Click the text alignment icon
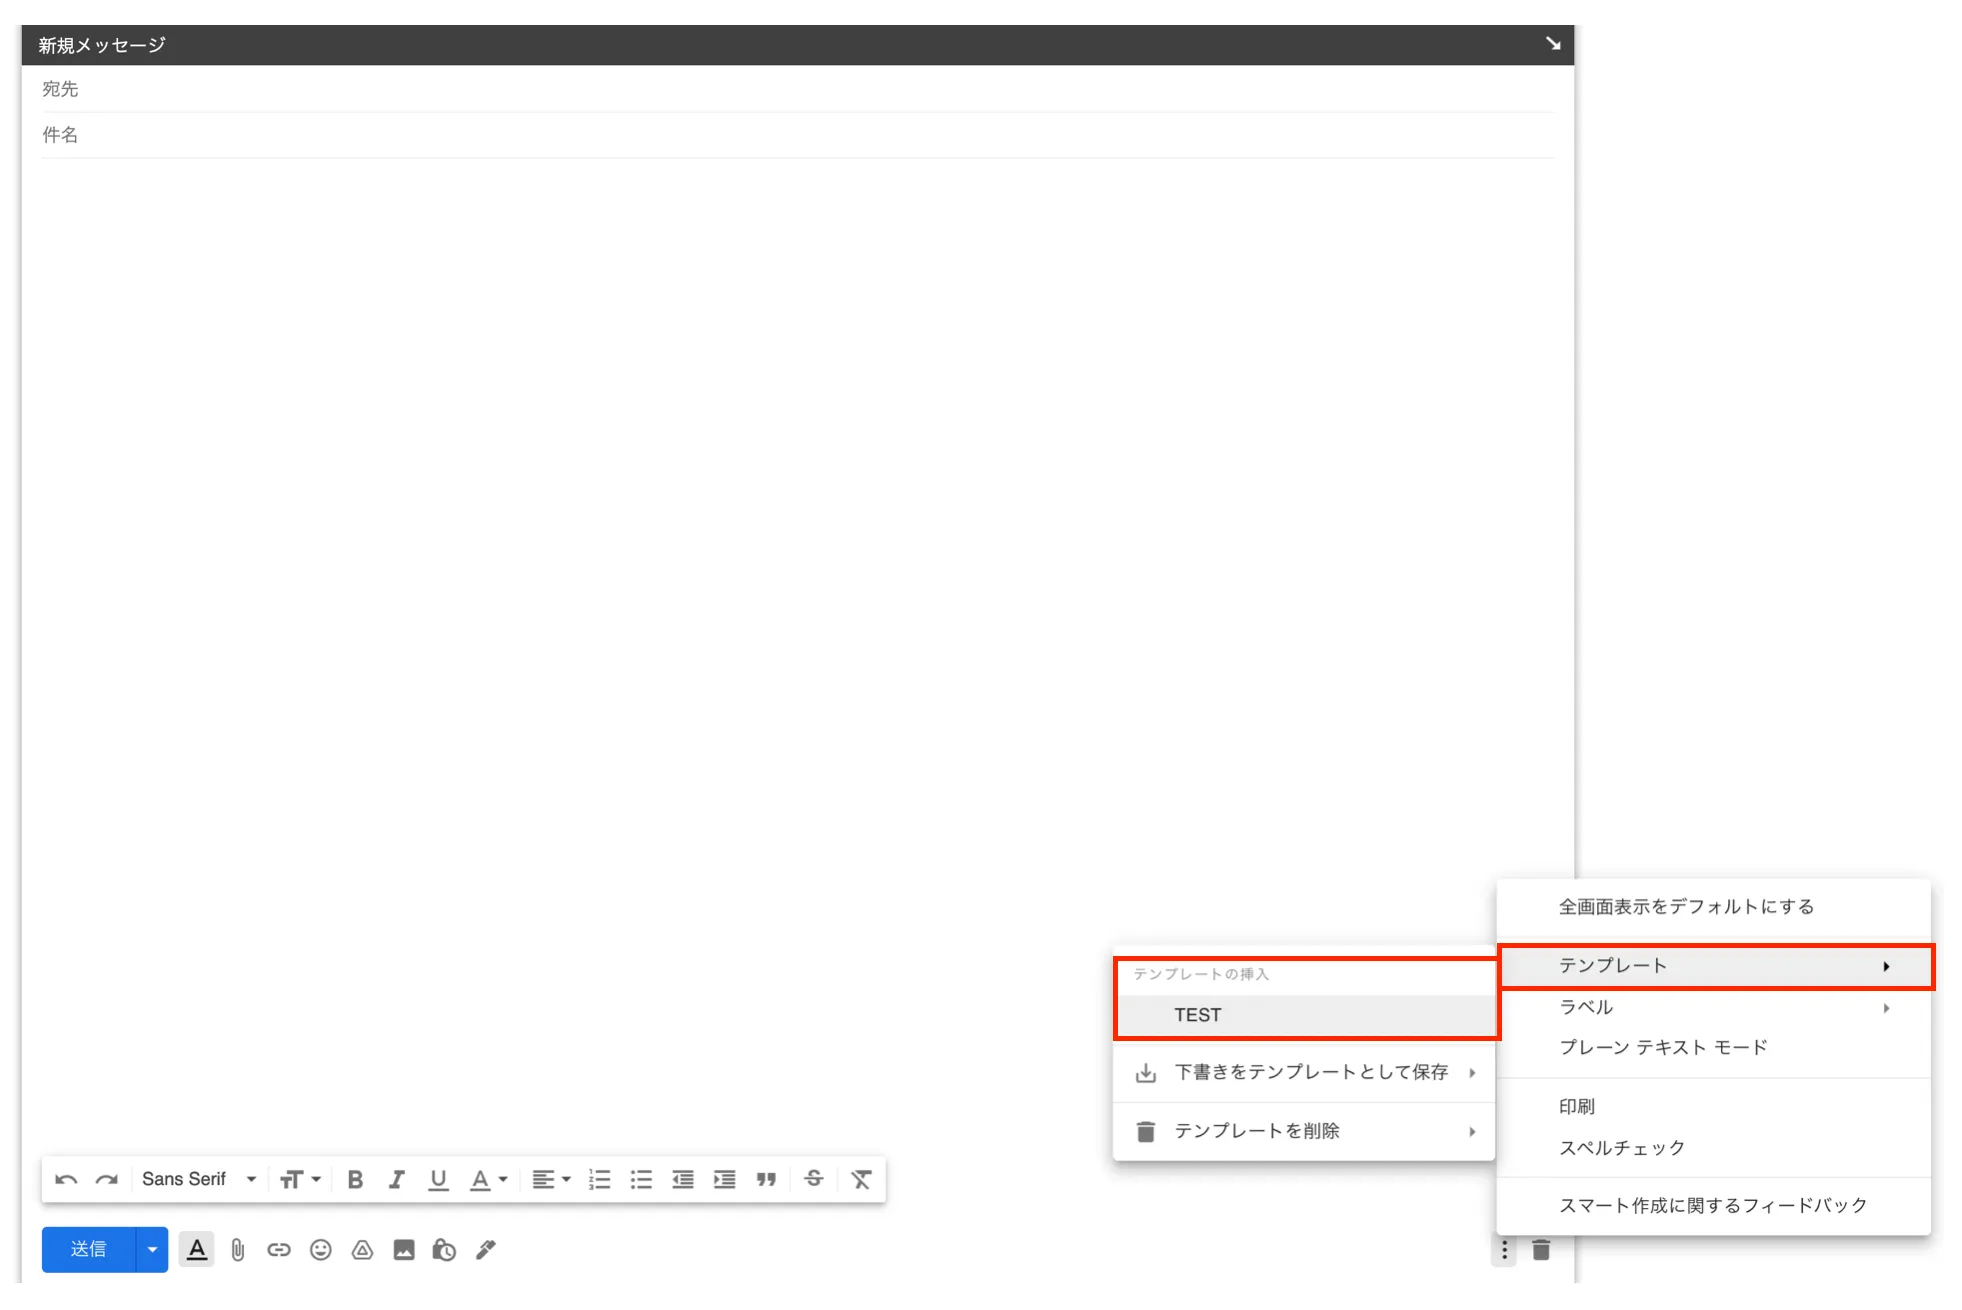 pyautogui.click(x=548, y=1180)
